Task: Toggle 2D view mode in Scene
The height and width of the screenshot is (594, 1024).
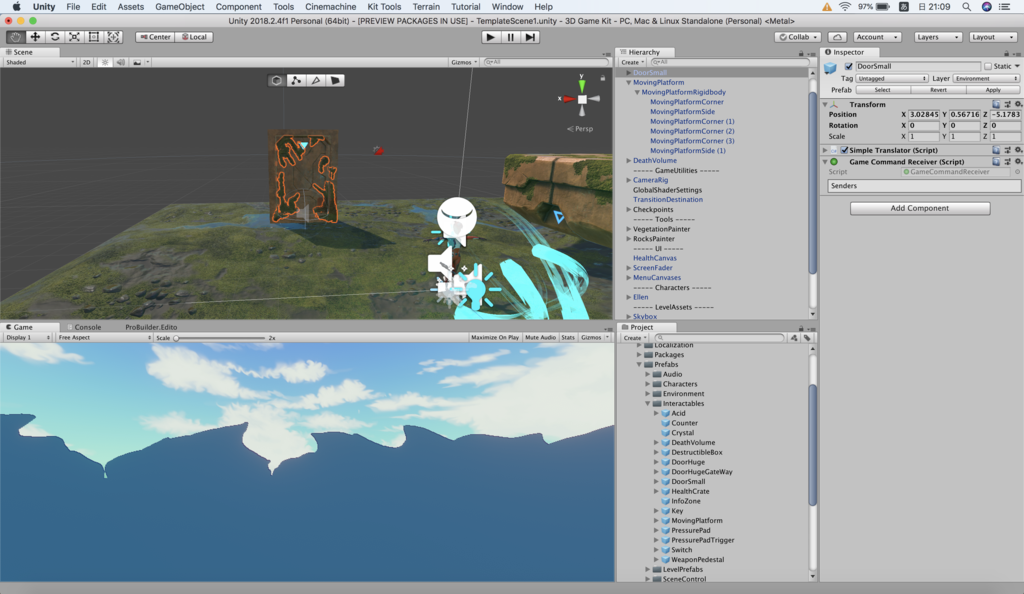Action: 86,62
